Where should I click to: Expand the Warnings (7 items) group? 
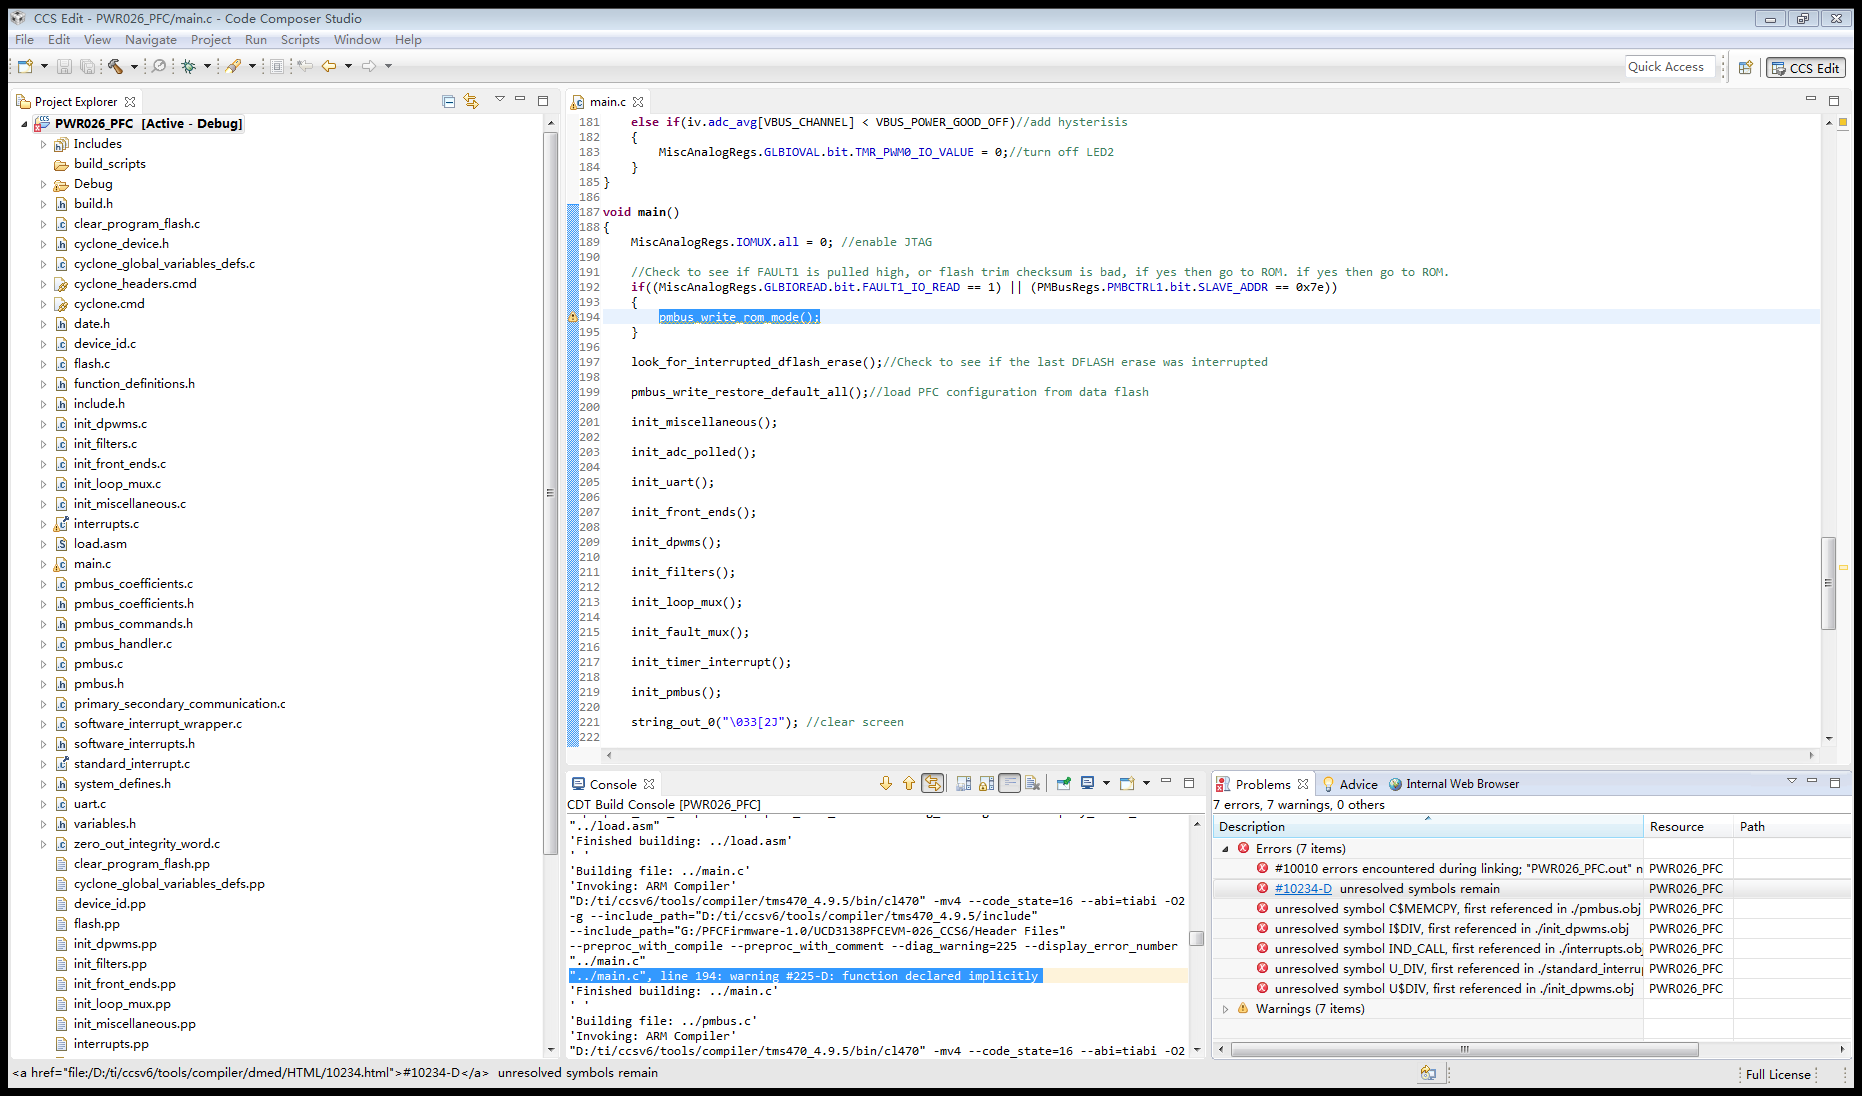(1225, 1009)
